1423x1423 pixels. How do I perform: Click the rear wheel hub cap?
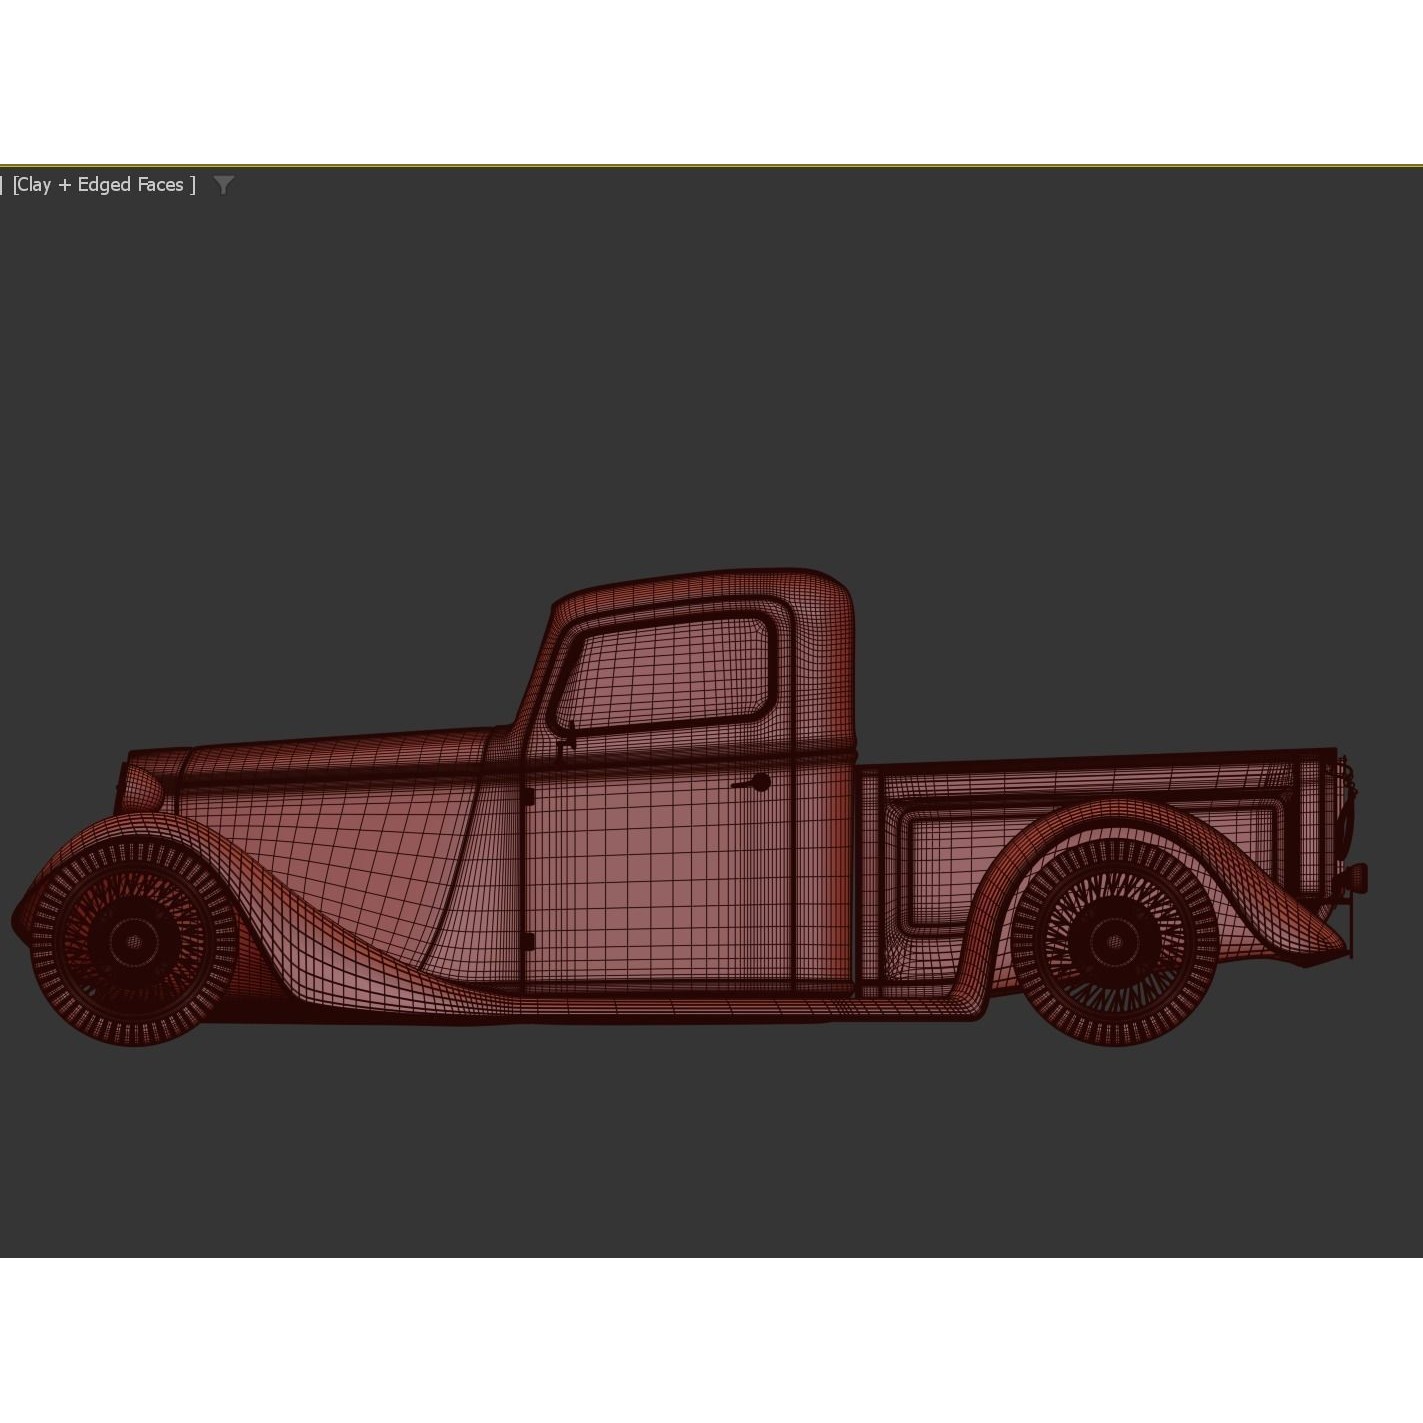tap(1113, 940)
